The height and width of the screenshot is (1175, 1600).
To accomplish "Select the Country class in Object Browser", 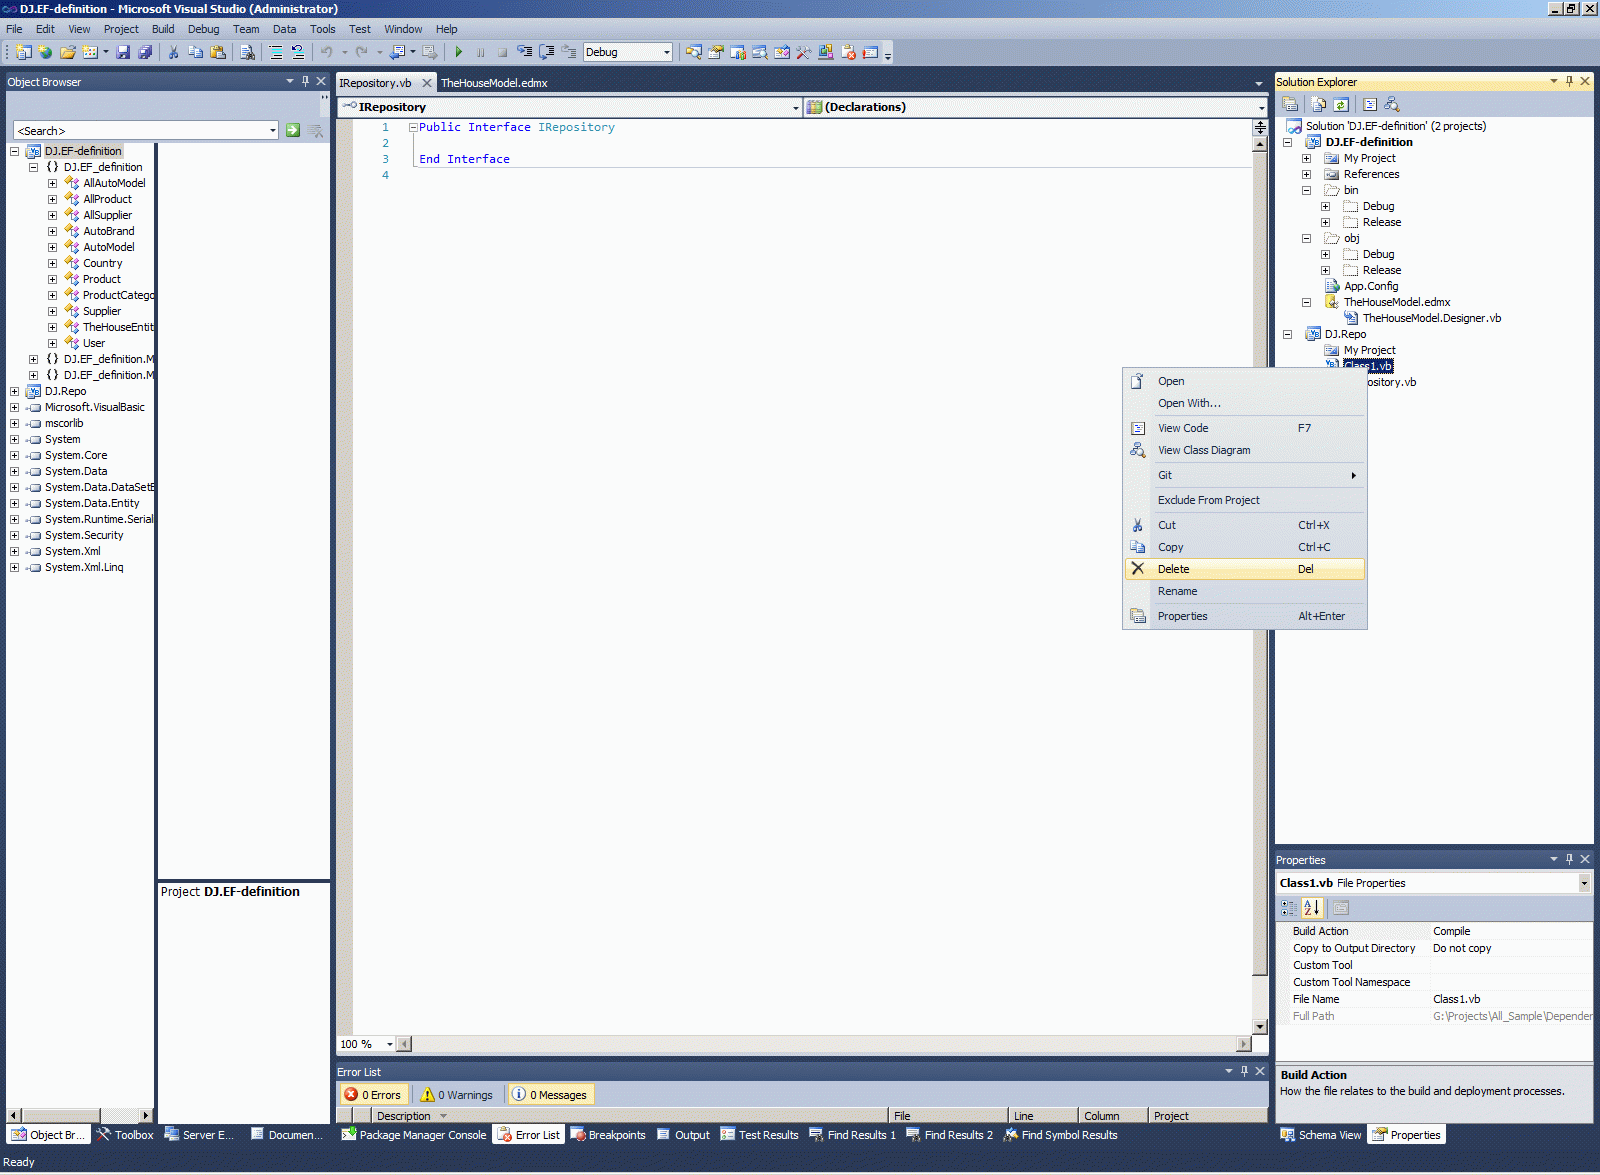I will tap(102, 263).
